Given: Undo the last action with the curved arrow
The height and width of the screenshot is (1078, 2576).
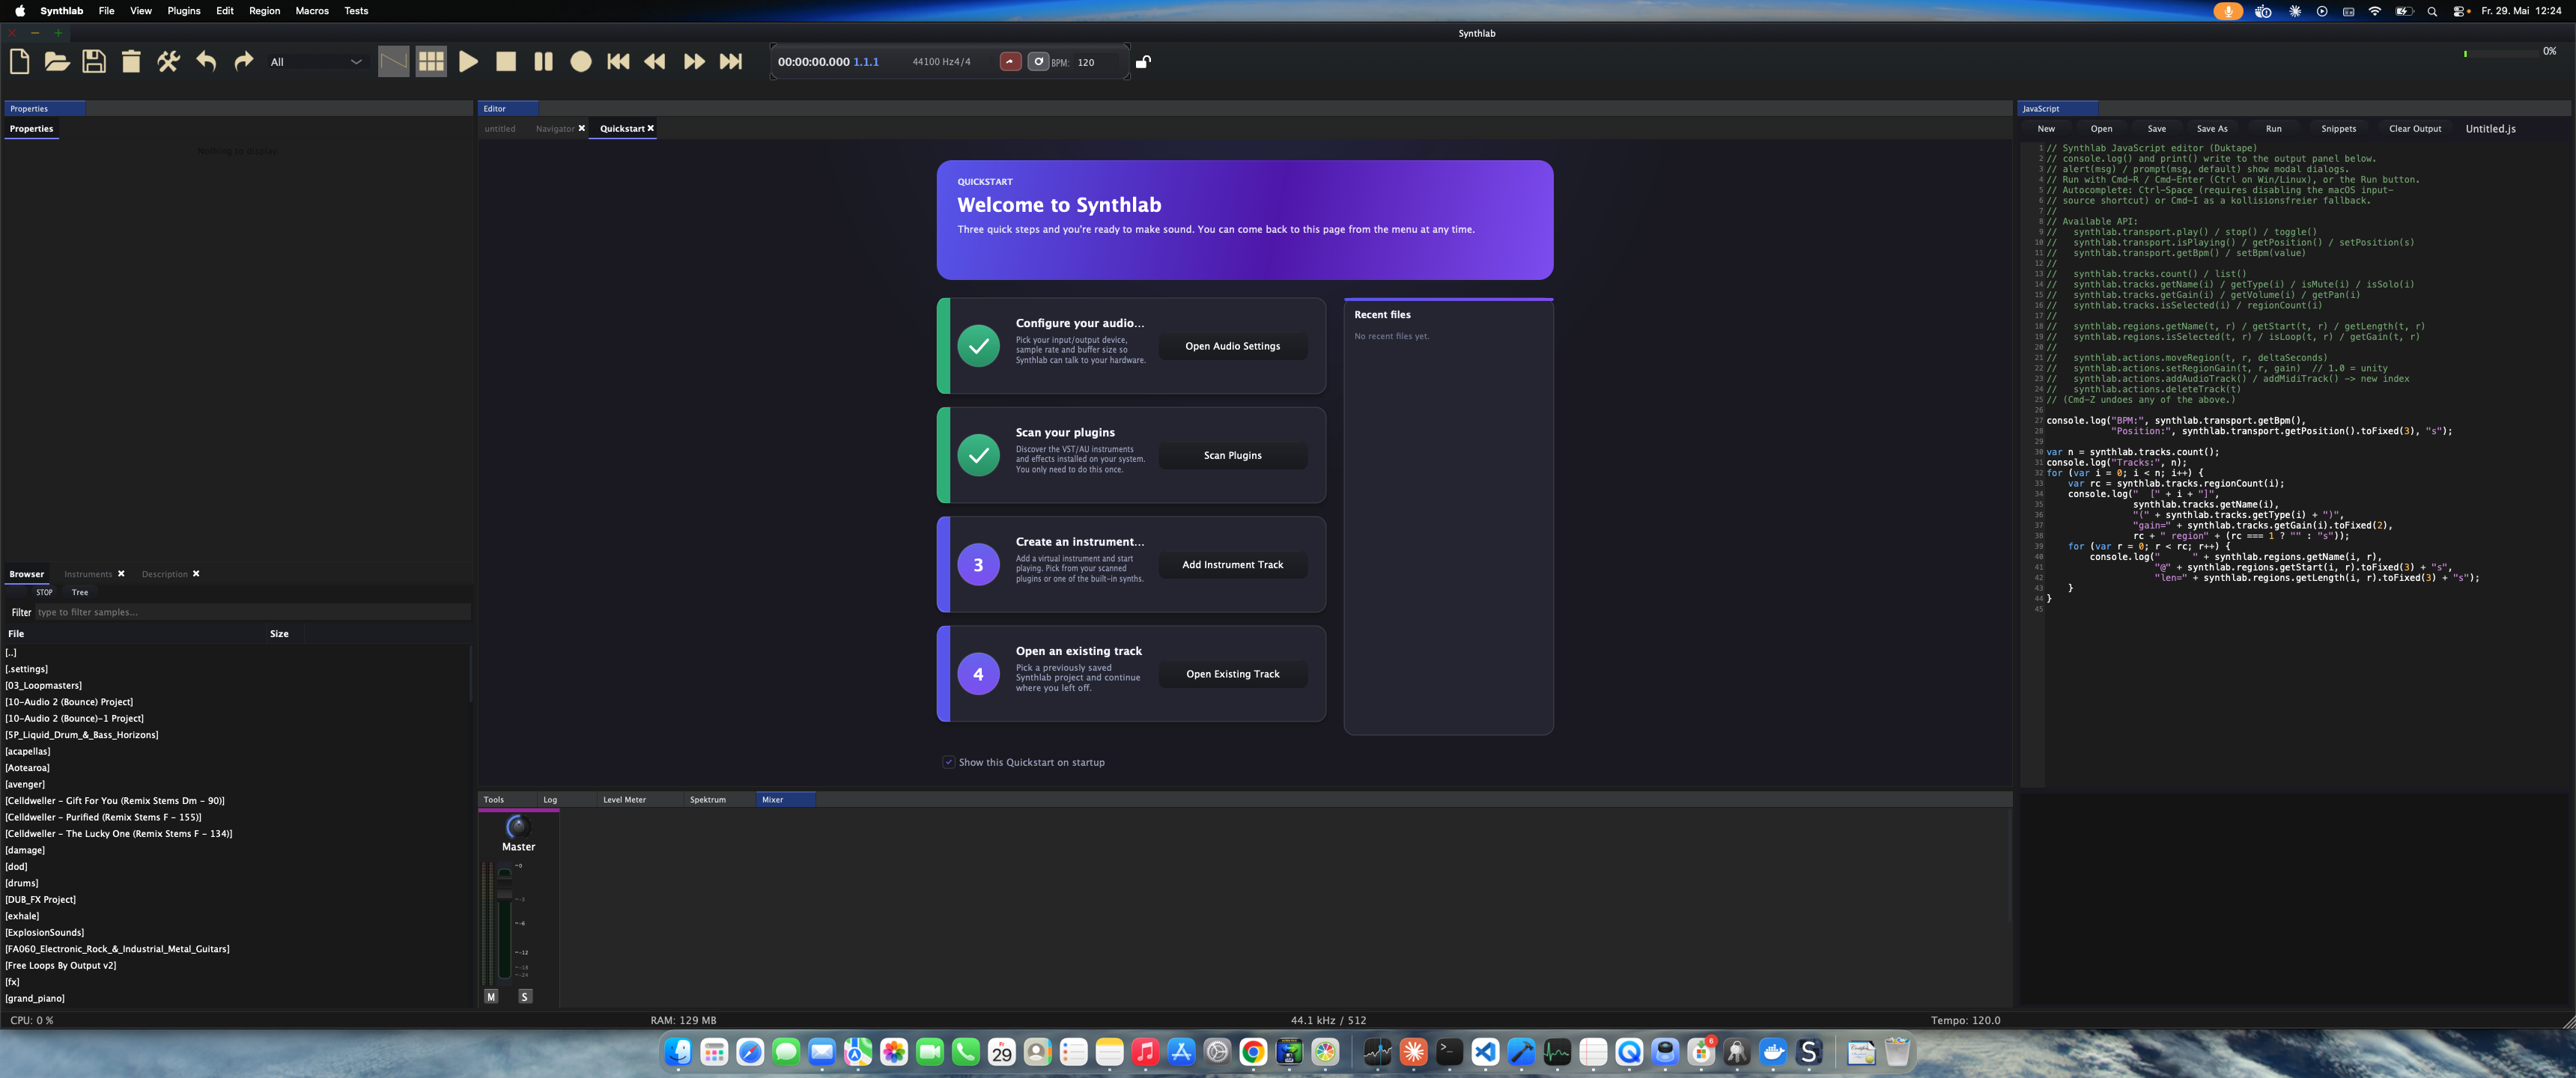Looking at the screenshot, I should tap(206, 62).
